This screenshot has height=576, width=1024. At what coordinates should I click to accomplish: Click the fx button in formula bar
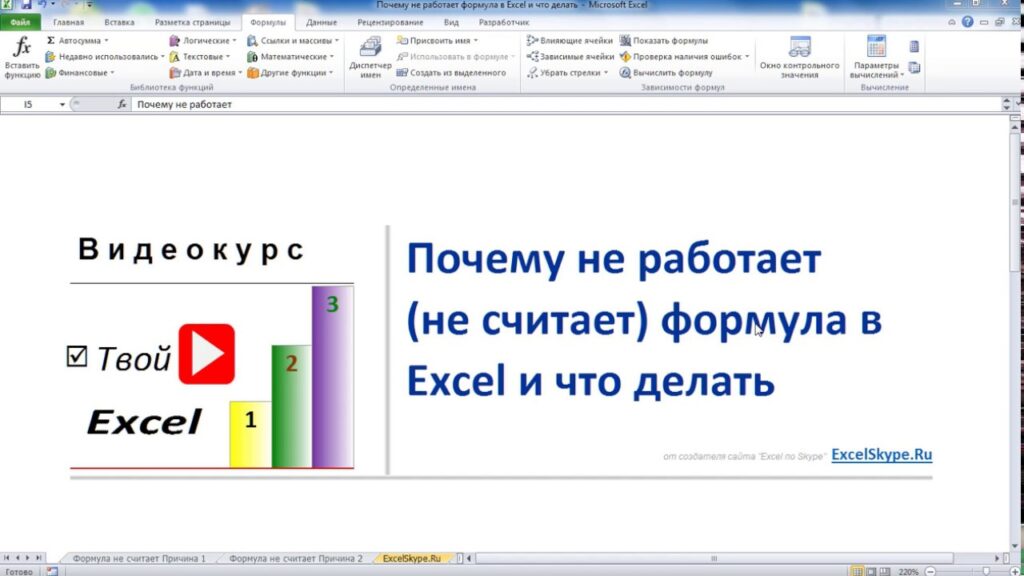pos(122,104)
